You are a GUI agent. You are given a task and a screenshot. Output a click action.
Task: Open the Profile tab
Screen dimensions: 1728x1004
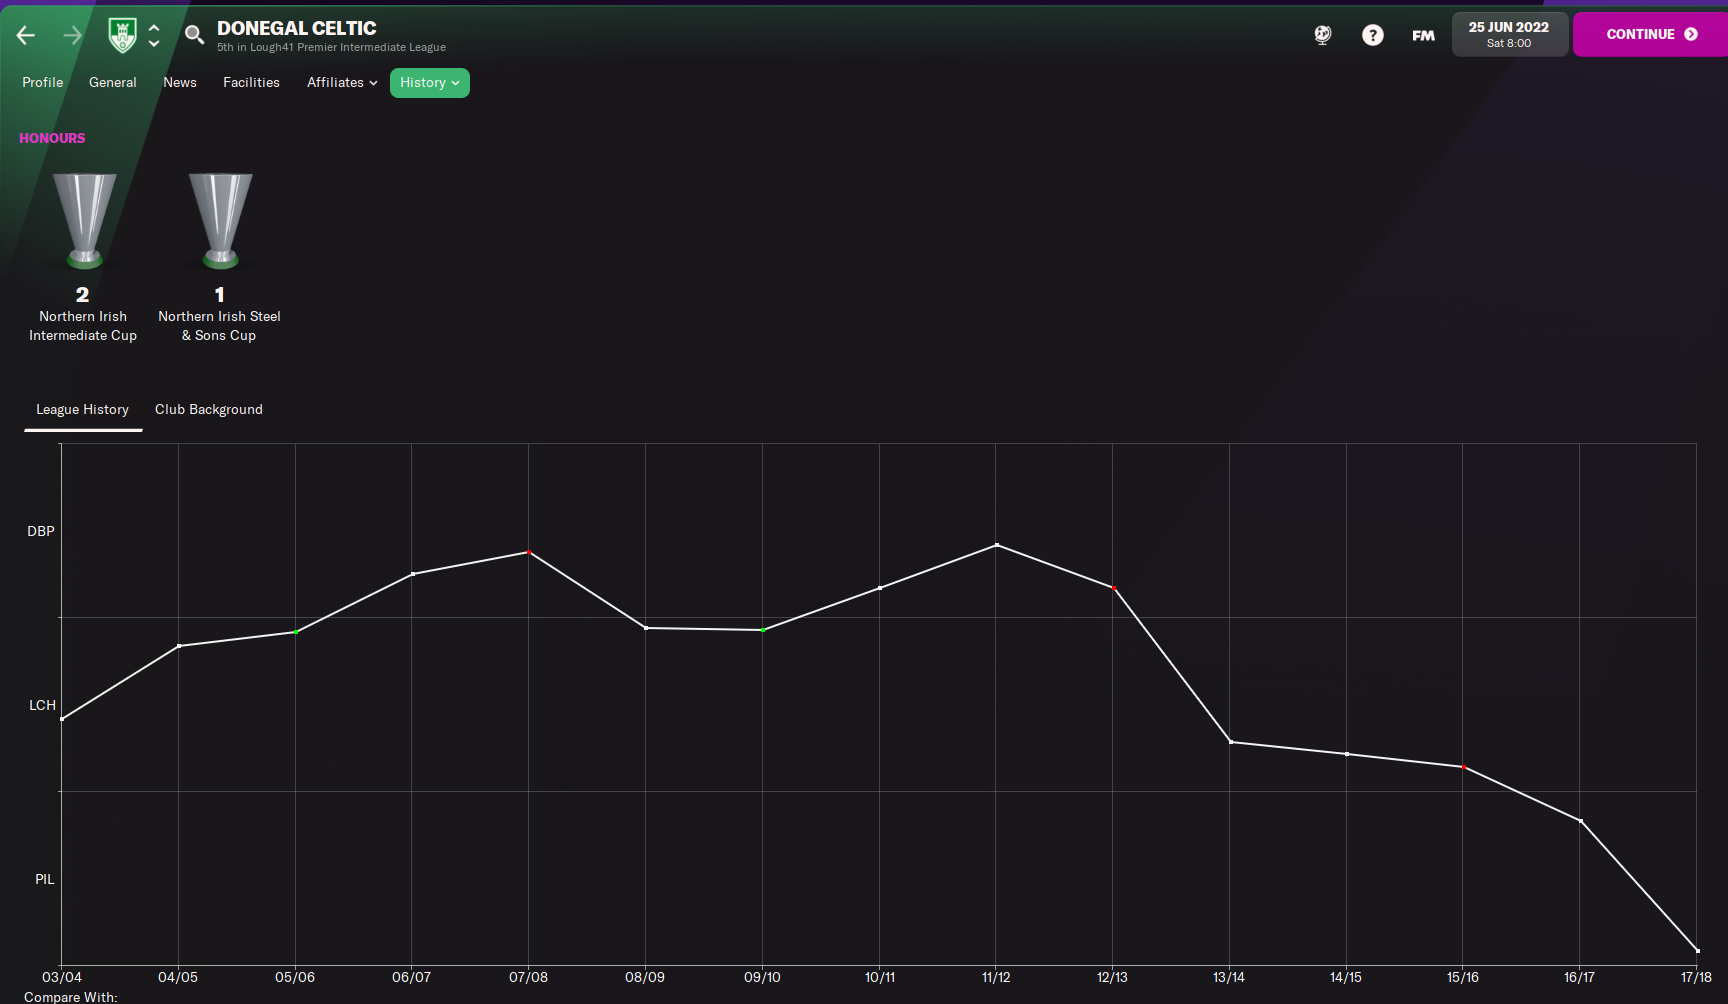(43, 83)
